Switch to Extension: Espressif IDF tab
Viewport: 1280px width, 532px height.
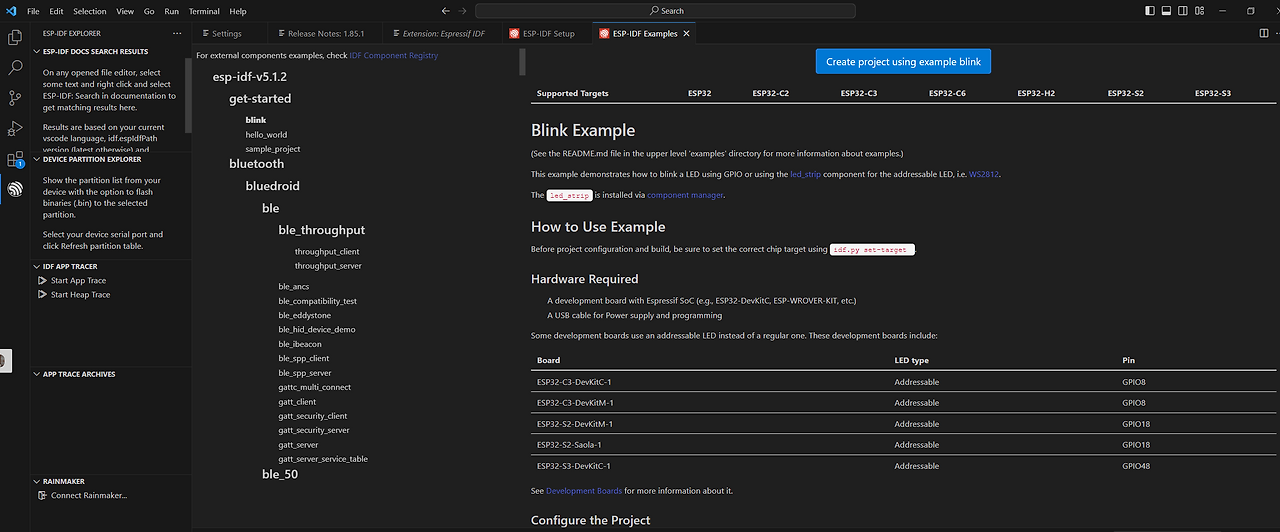pos(441,33)
